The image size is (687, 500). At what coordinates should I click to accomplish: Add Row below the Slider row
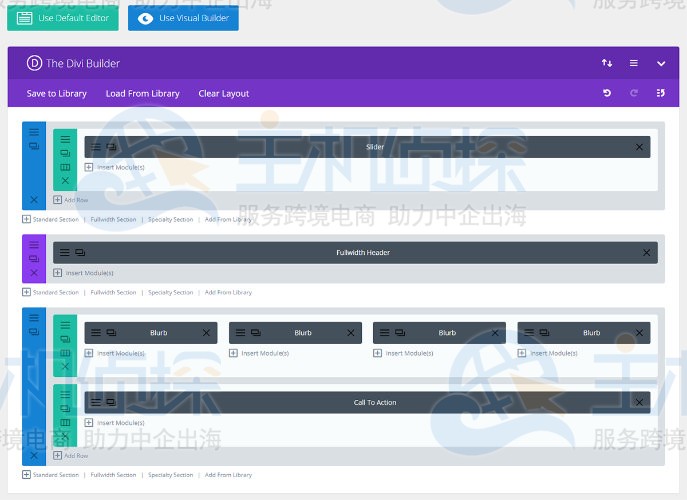click(71, 200)
